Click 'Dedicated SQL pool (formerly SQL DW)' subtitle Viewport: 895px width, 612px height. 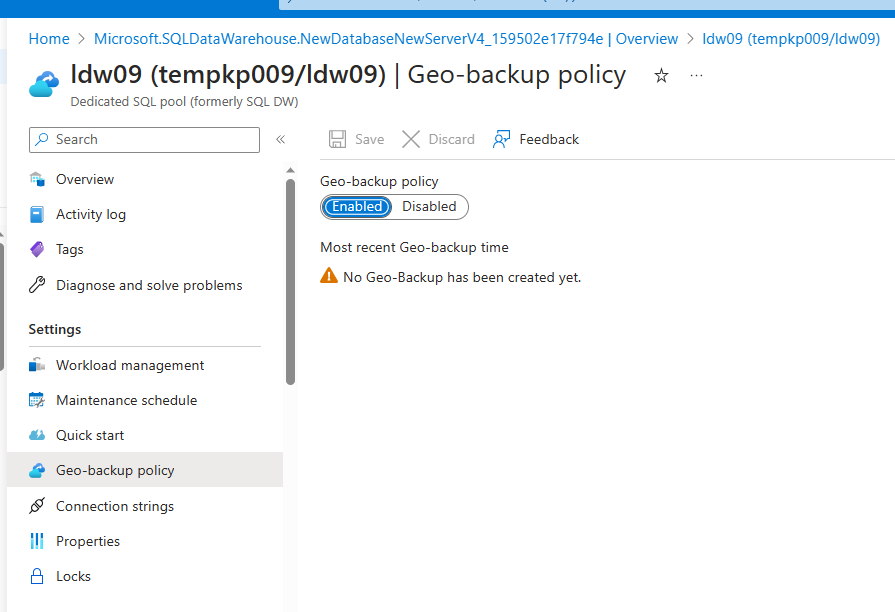pyautogui.click(x=184, y=102)
